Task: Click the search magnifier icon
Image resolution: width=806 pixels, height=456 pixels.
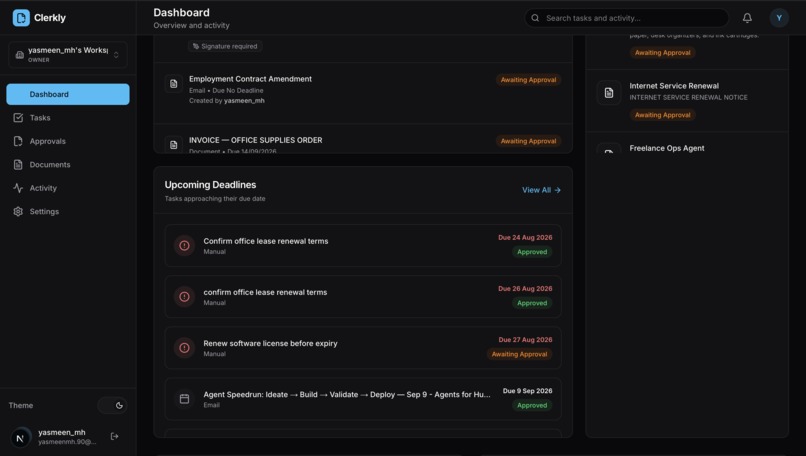Action: click(x=535, y=18)
